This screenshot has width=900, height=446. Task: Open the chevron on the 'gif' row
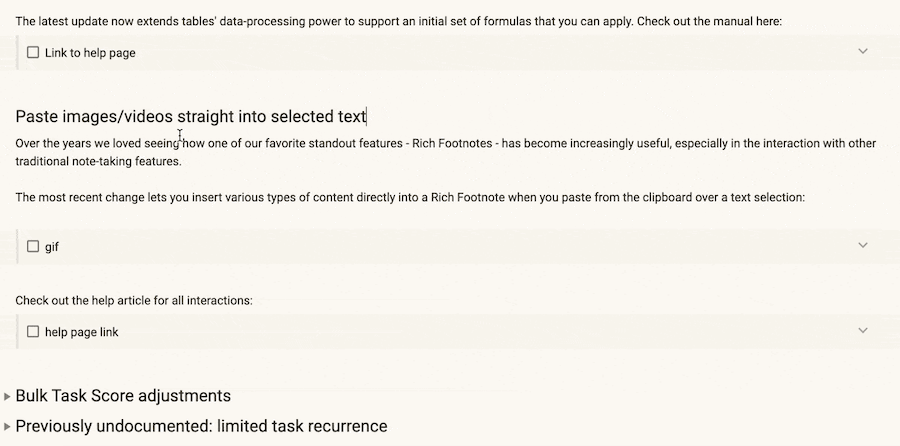click(863, 245)
